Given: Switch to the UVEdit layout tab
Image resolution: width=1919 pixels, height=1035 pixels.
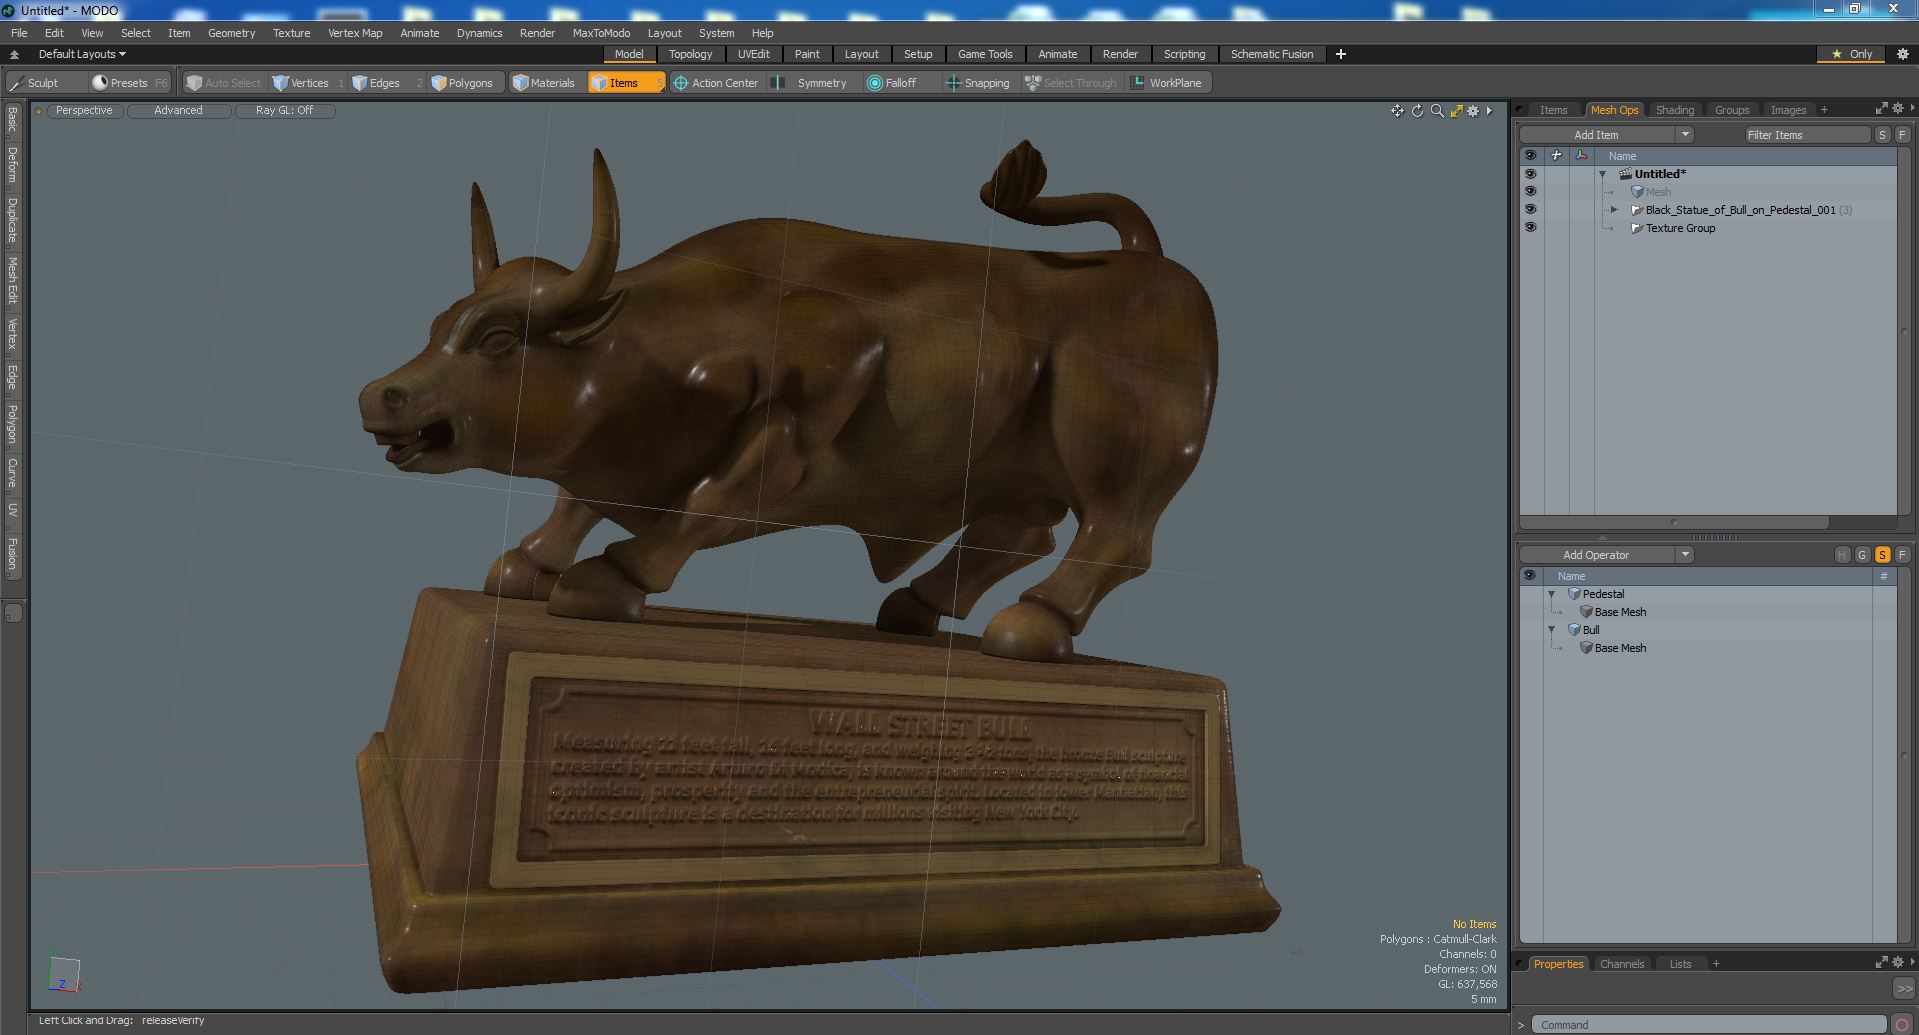Looking at the screenshot, I should [753, 54].
